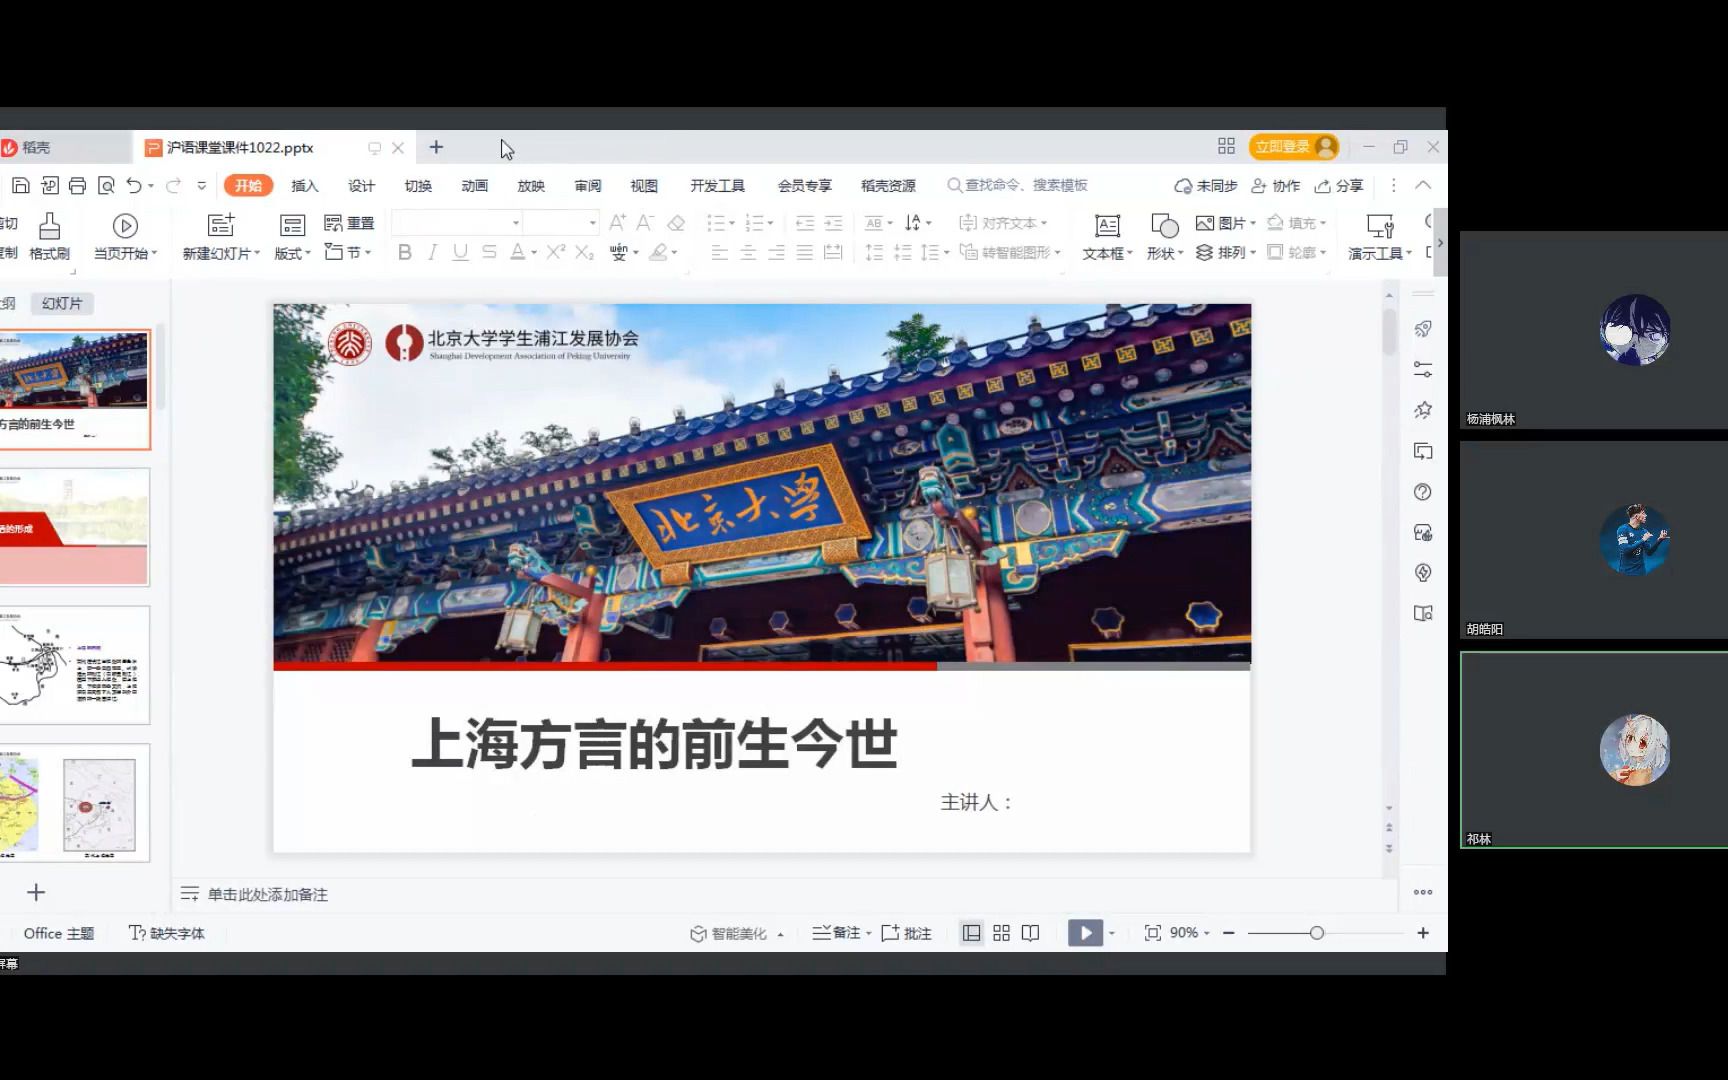The width and height of the screenshot is (1728, 1080).
Task: Insert a Text Box (文本框)
Action: coord(1107,237)
